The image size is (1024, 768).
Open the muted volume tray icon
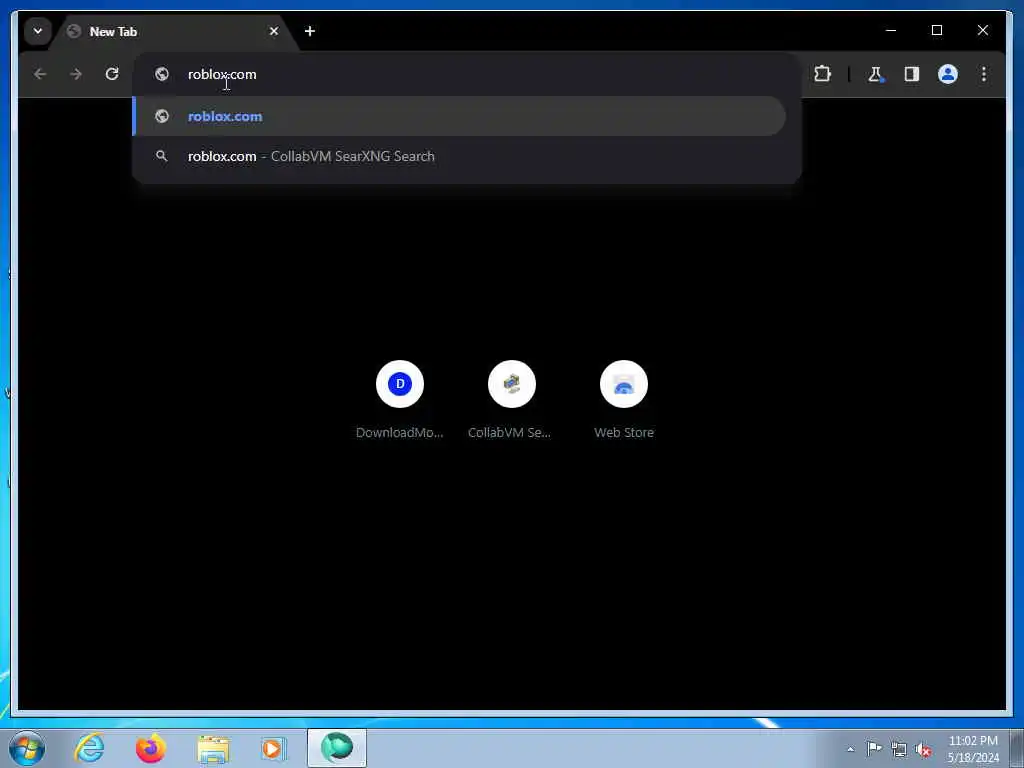923,750
